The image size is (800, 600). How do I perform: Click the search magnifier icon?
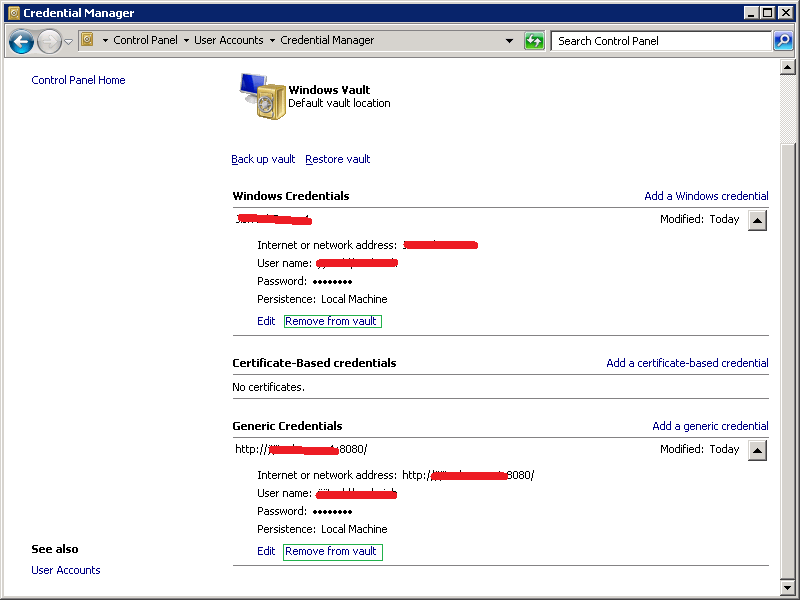click(783, 41)
